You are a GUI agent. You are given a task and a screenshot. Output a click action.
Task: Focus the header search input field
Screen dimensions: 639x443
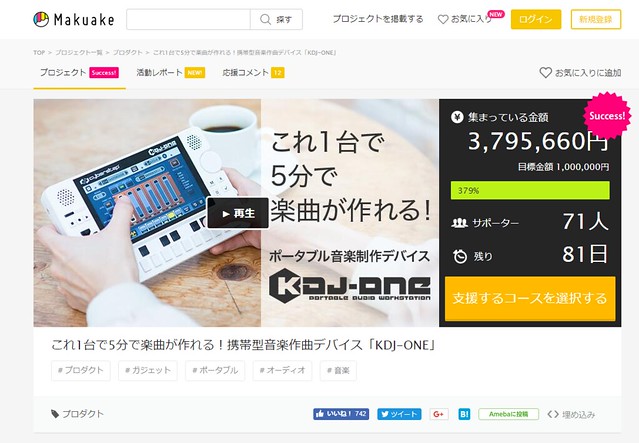point(188,20)
